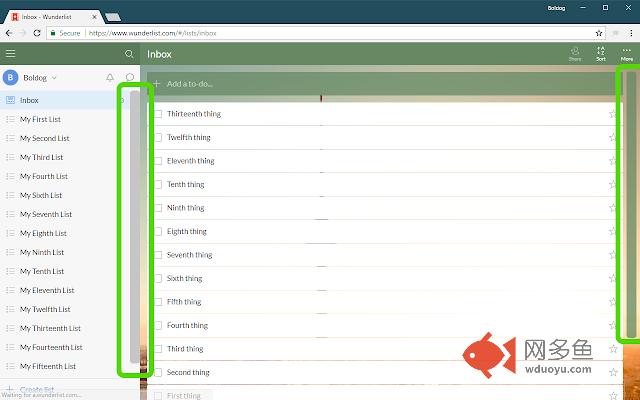Screen dimensions: 640x400
Task: Star the Second thing task
Action: click(613, 372)
